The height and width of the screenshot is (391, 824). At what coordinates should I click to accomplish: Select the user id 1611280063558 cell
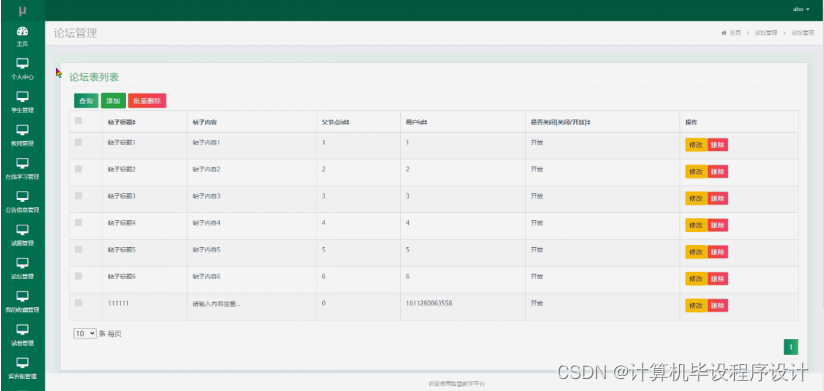[x=429, y=303]
